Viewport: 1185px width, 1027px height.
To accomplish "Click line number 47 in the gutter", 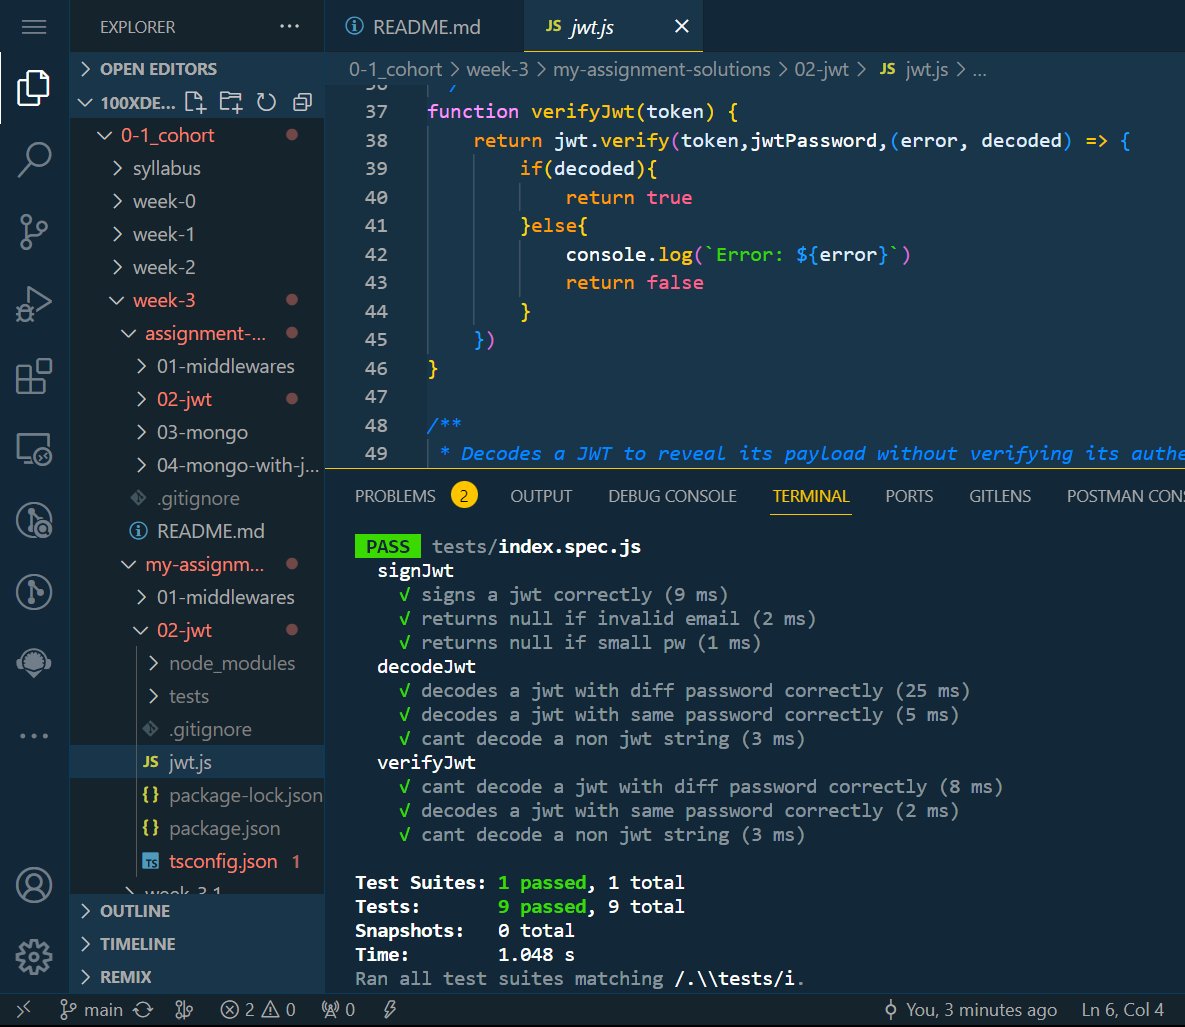I will (x=376, y=397).
